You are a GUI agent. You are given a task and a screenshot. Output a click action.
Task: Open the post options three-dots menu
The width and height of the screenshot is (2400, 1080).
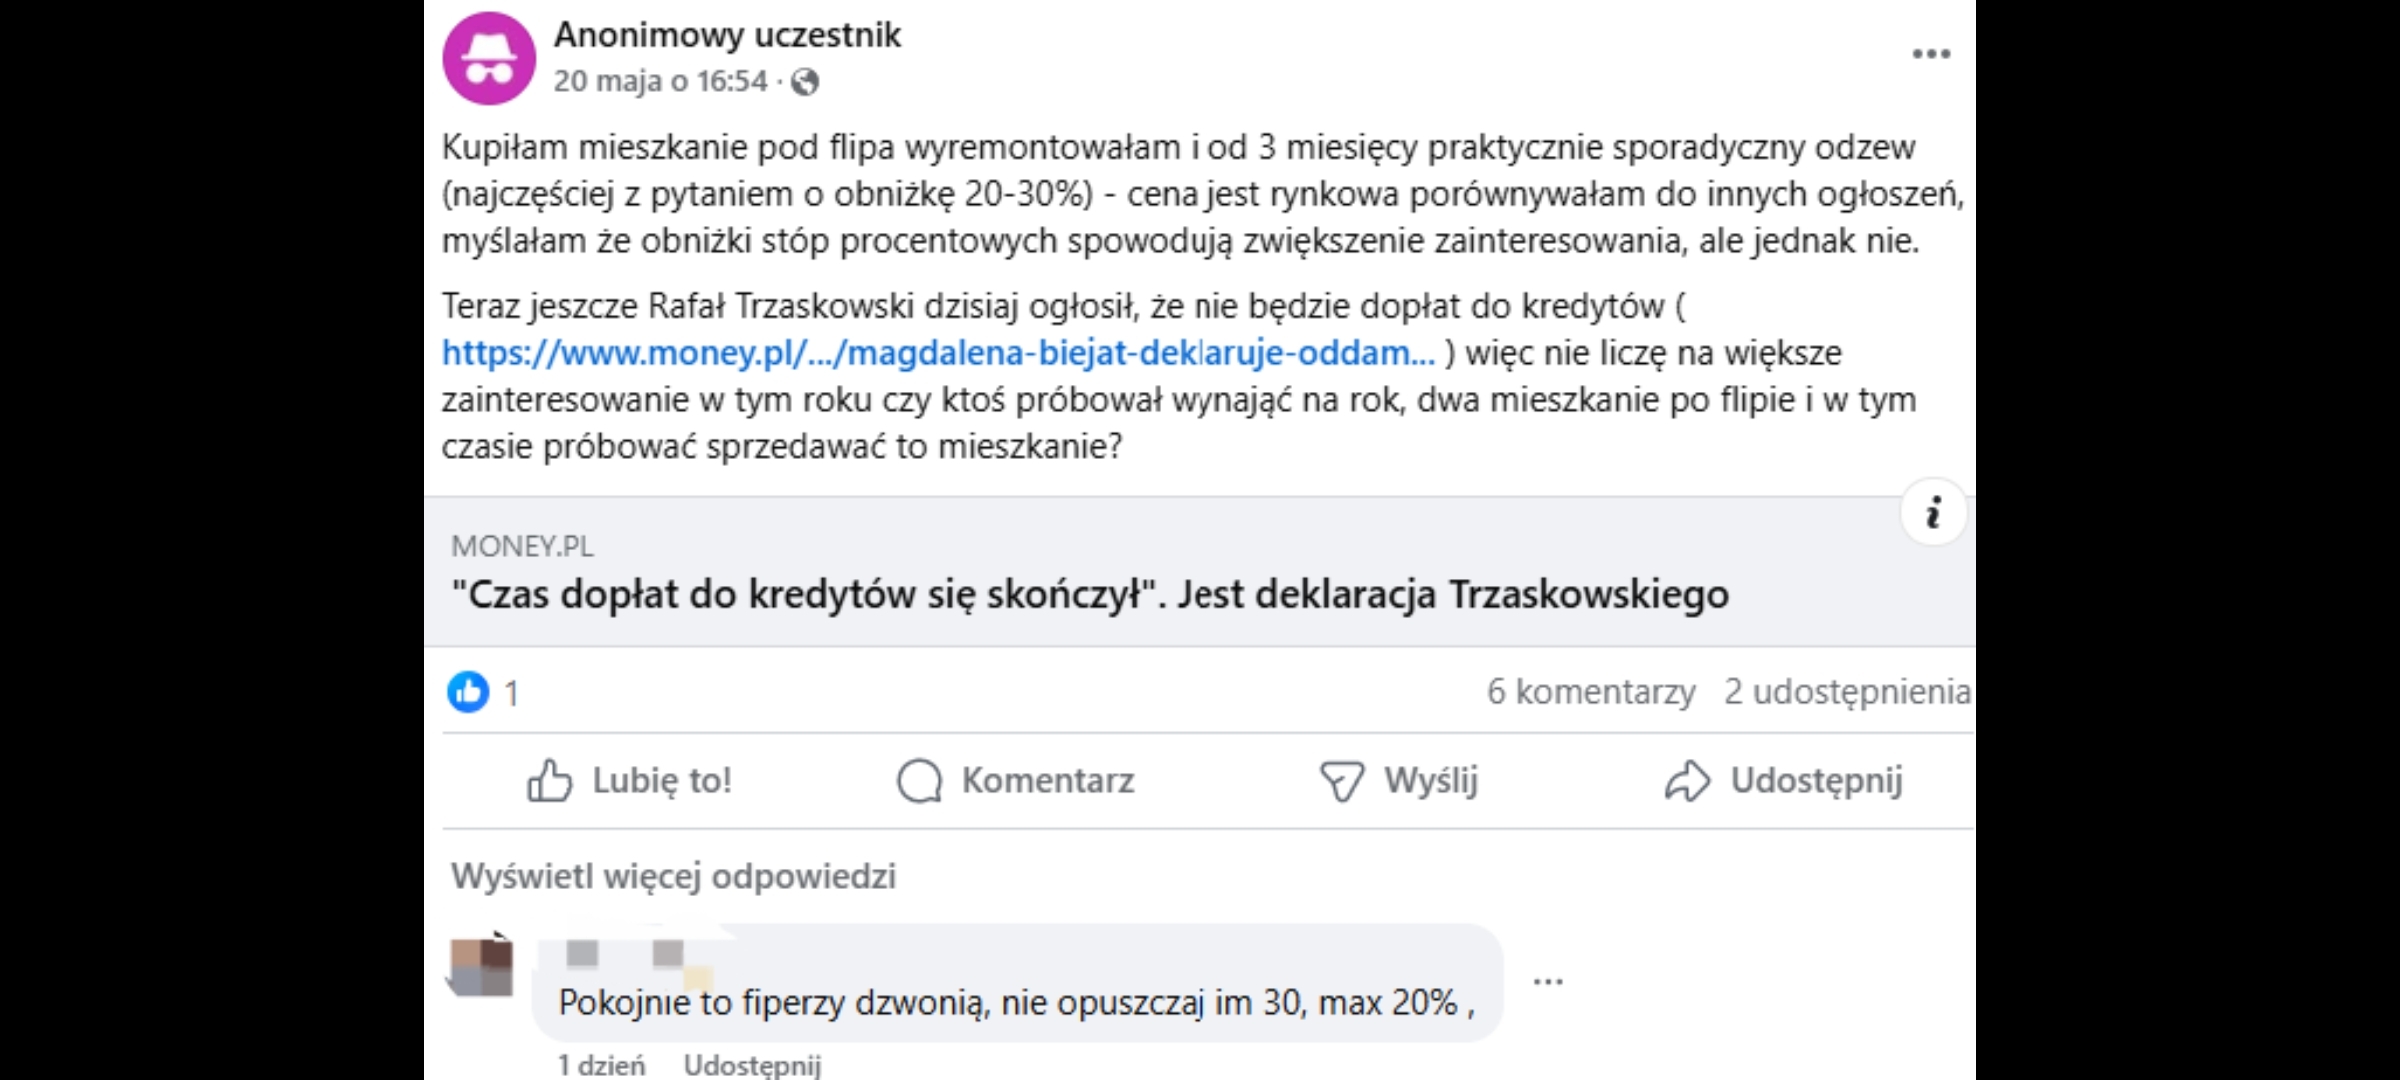pyautogui.click(x=1931, y=54)
